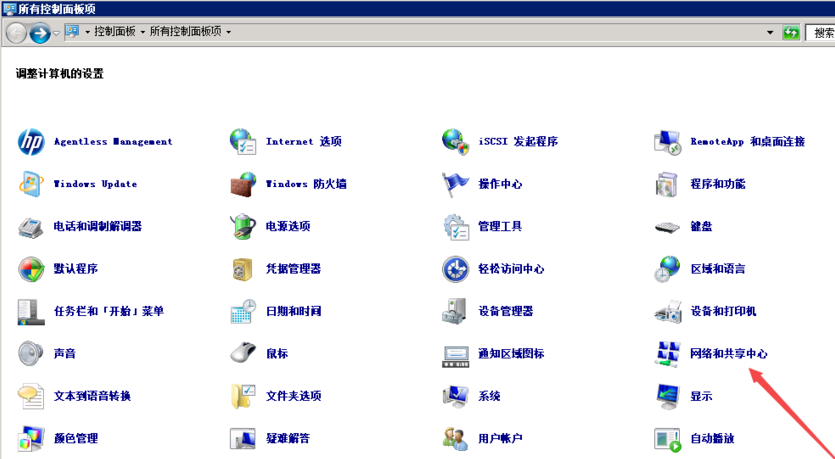Go forward with the blue forward arrow

(40, 34)
